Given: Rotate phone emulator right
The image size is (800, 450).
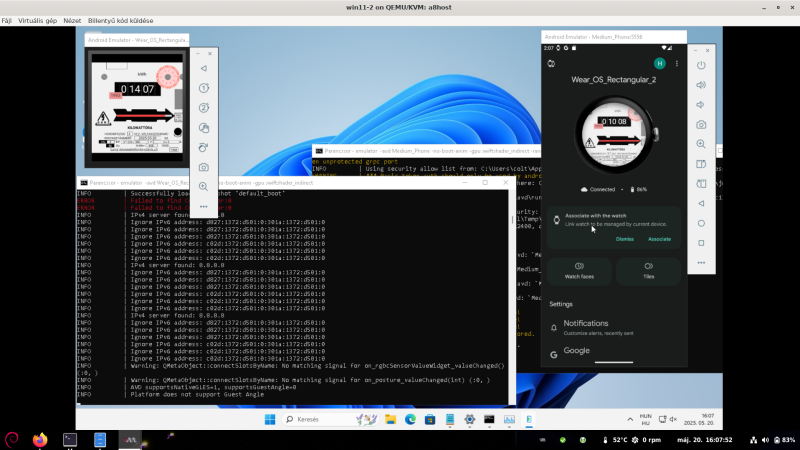Looking at the screenshot, I should click(701, 184).
